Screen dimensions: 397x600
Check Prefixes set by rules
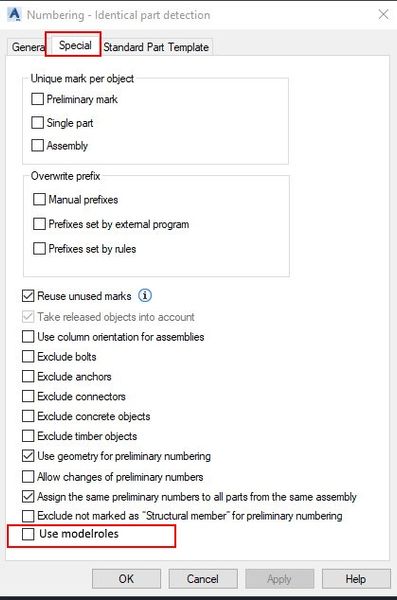(39, 249)
